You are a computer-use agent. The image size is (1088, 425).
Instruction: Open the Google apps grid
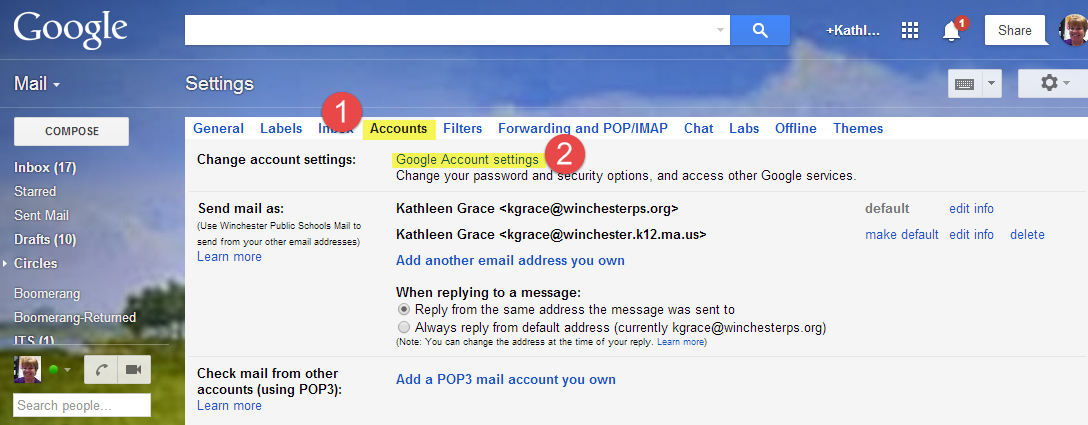click(x=909, y=31)
